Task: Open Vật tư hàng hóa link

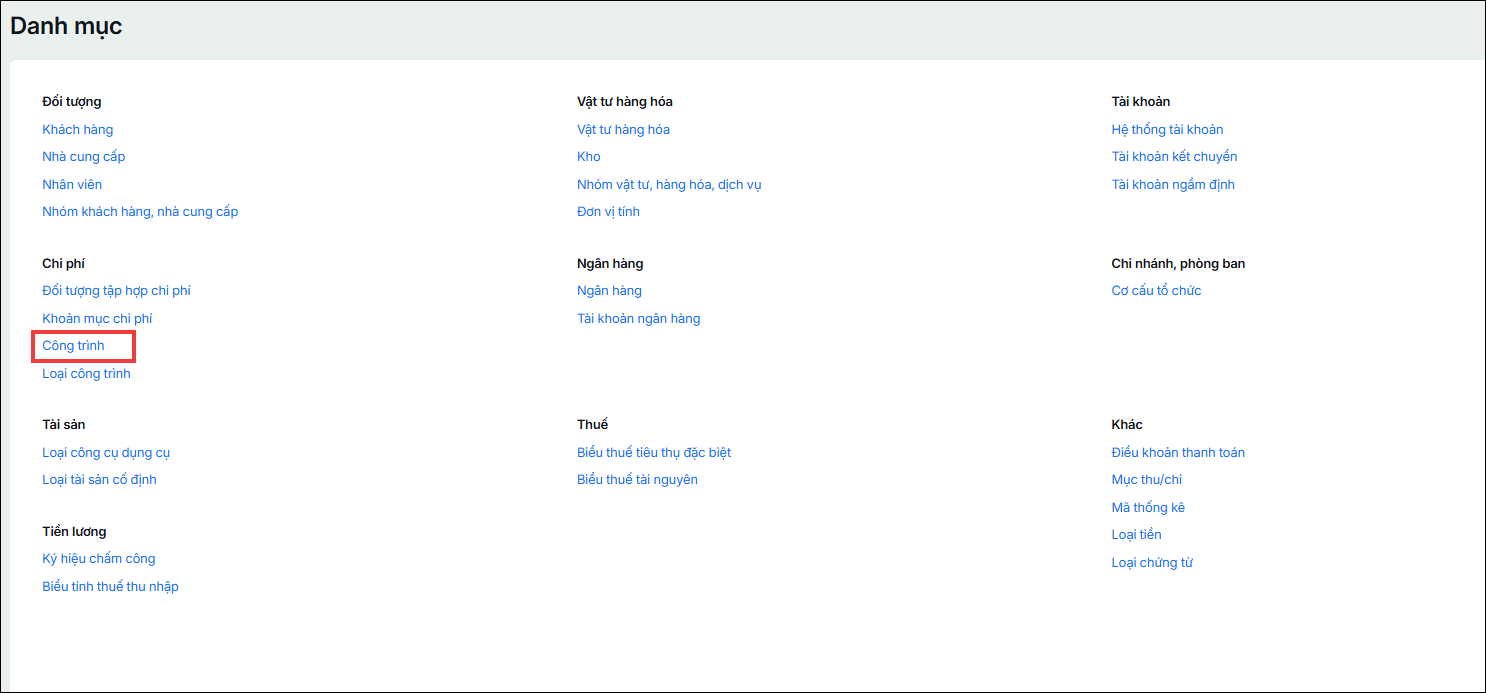Action: point(623,129)
